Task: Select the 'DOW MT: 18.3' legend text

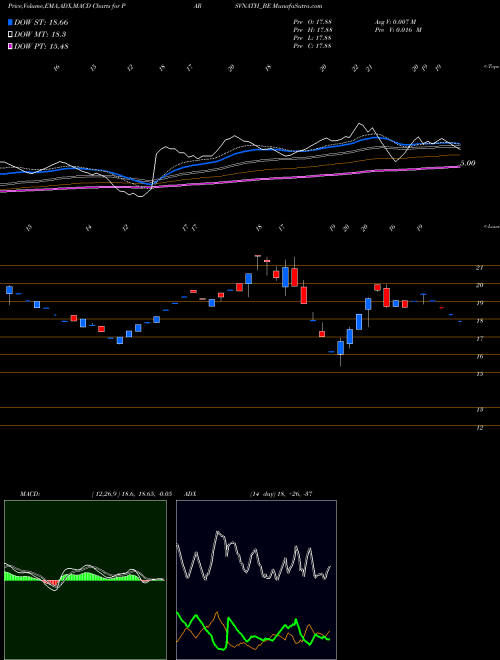Action: (40, 35)
